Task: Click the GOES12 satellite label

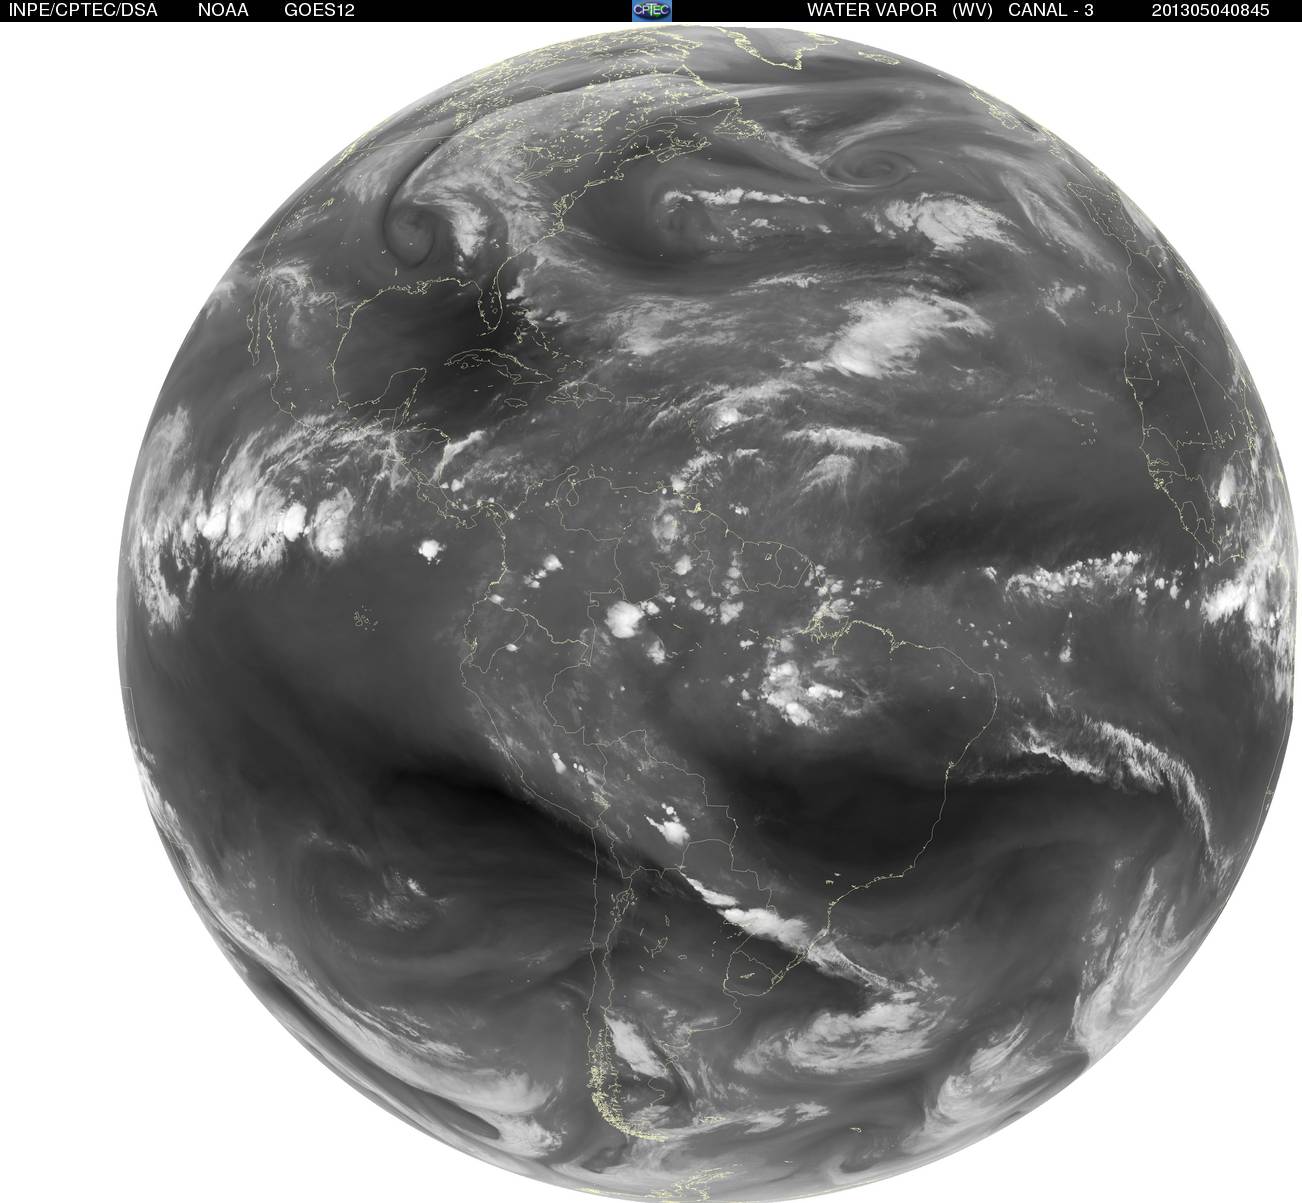Action: [x=320, y=10]
